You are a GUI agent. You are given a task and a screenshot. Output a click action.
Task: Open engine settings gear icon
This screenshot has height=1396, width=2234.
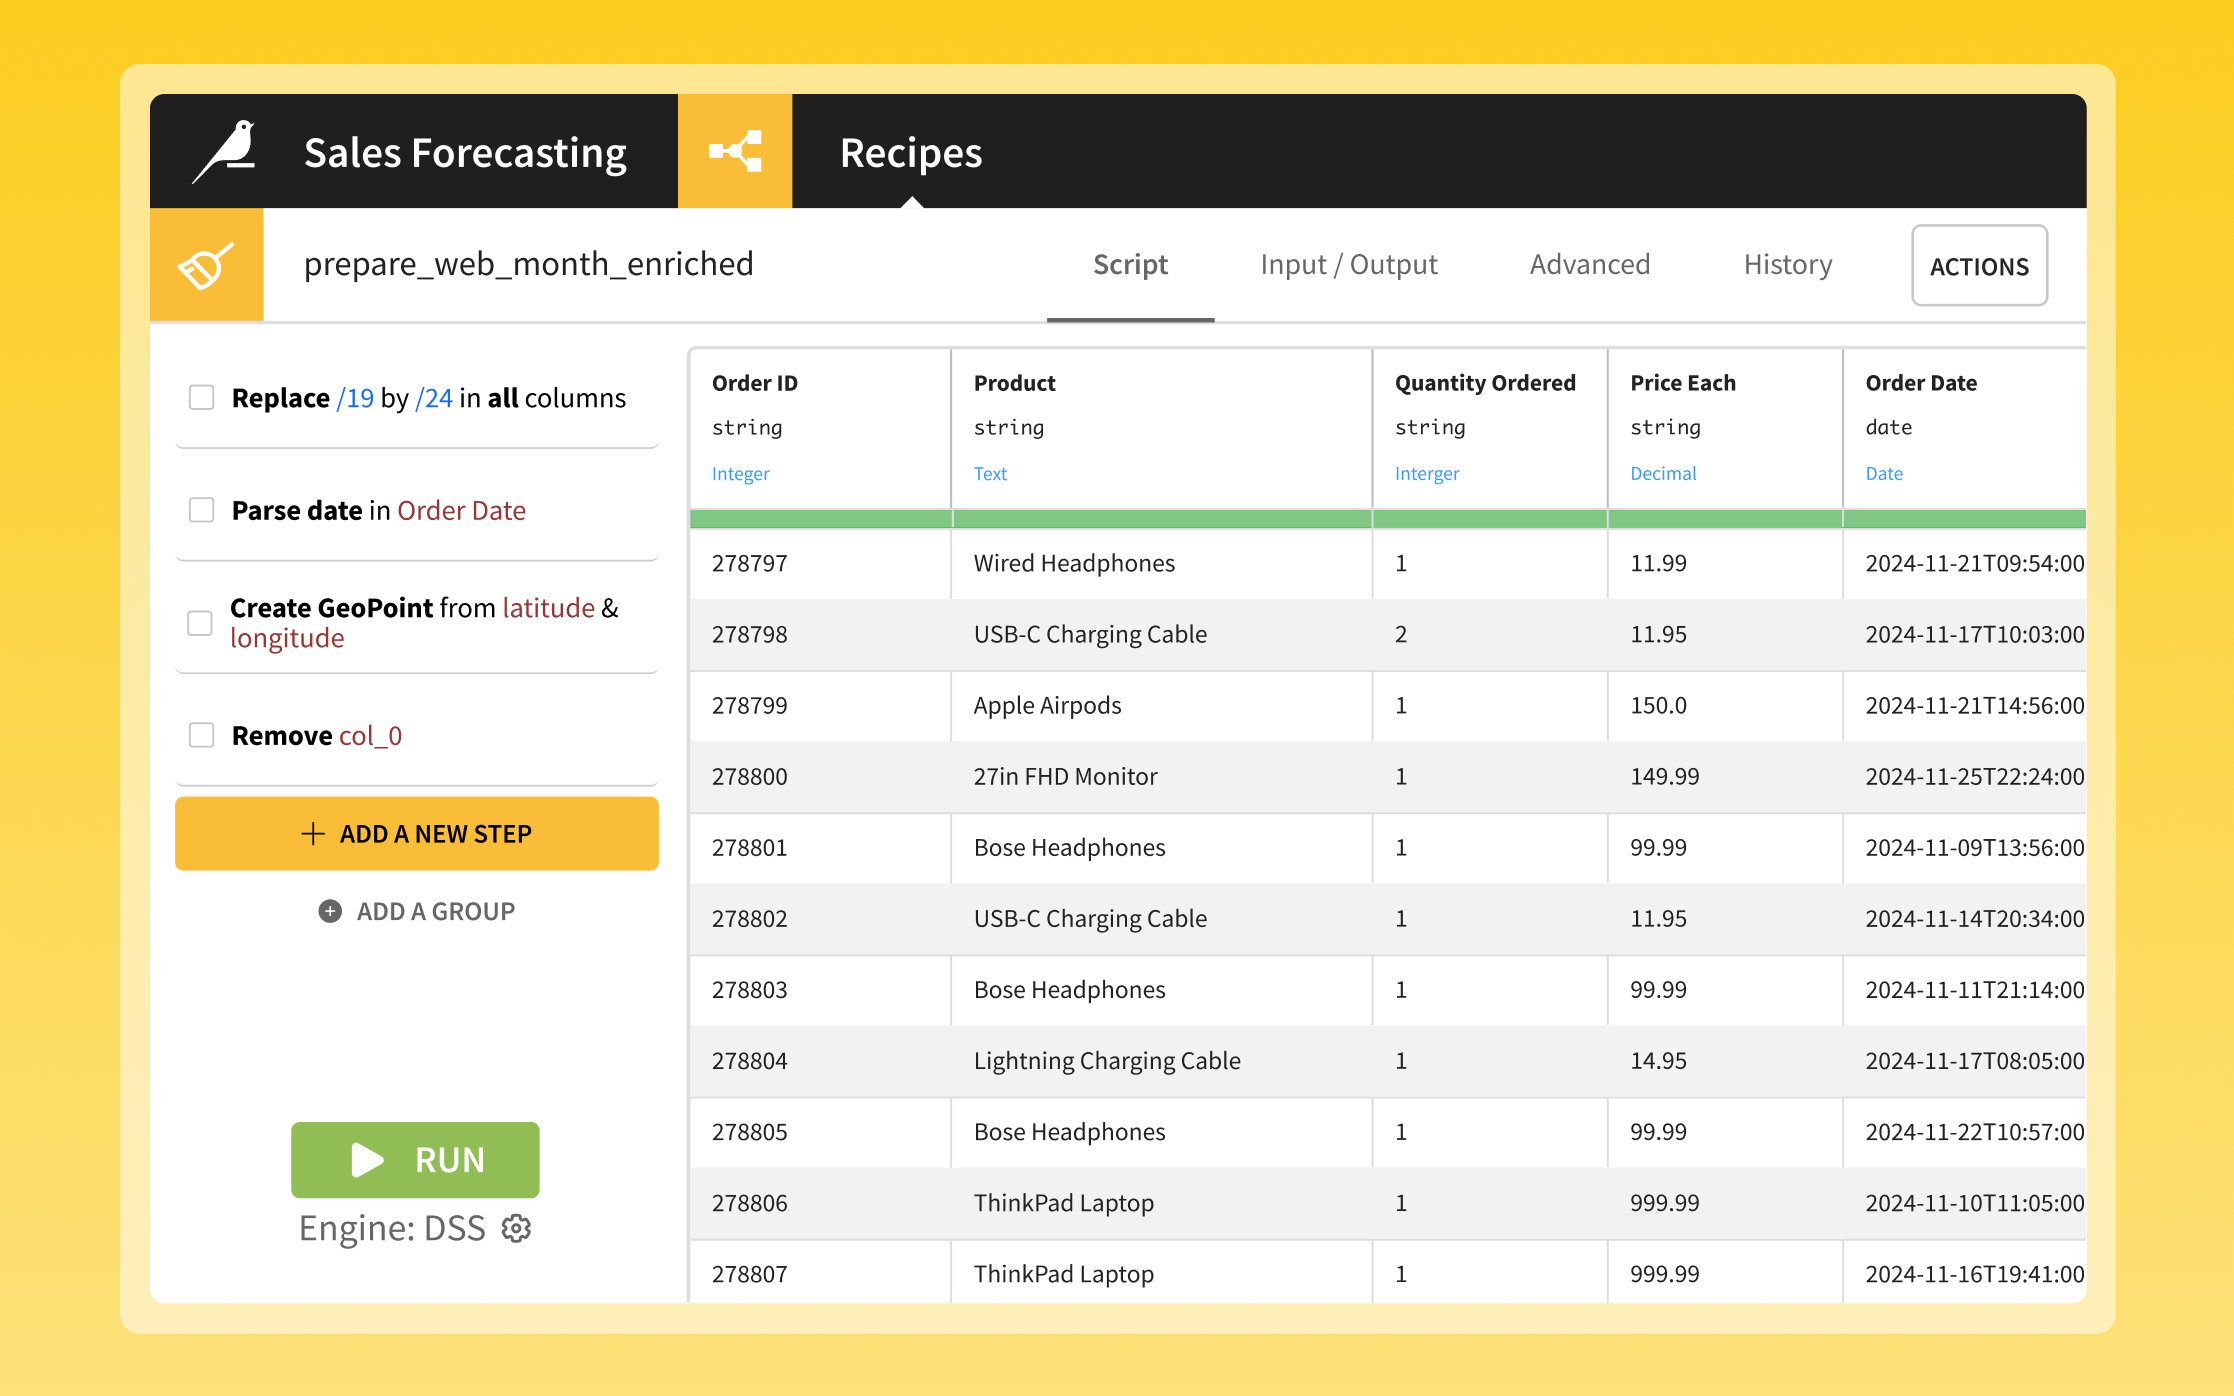coord(517,1228)
